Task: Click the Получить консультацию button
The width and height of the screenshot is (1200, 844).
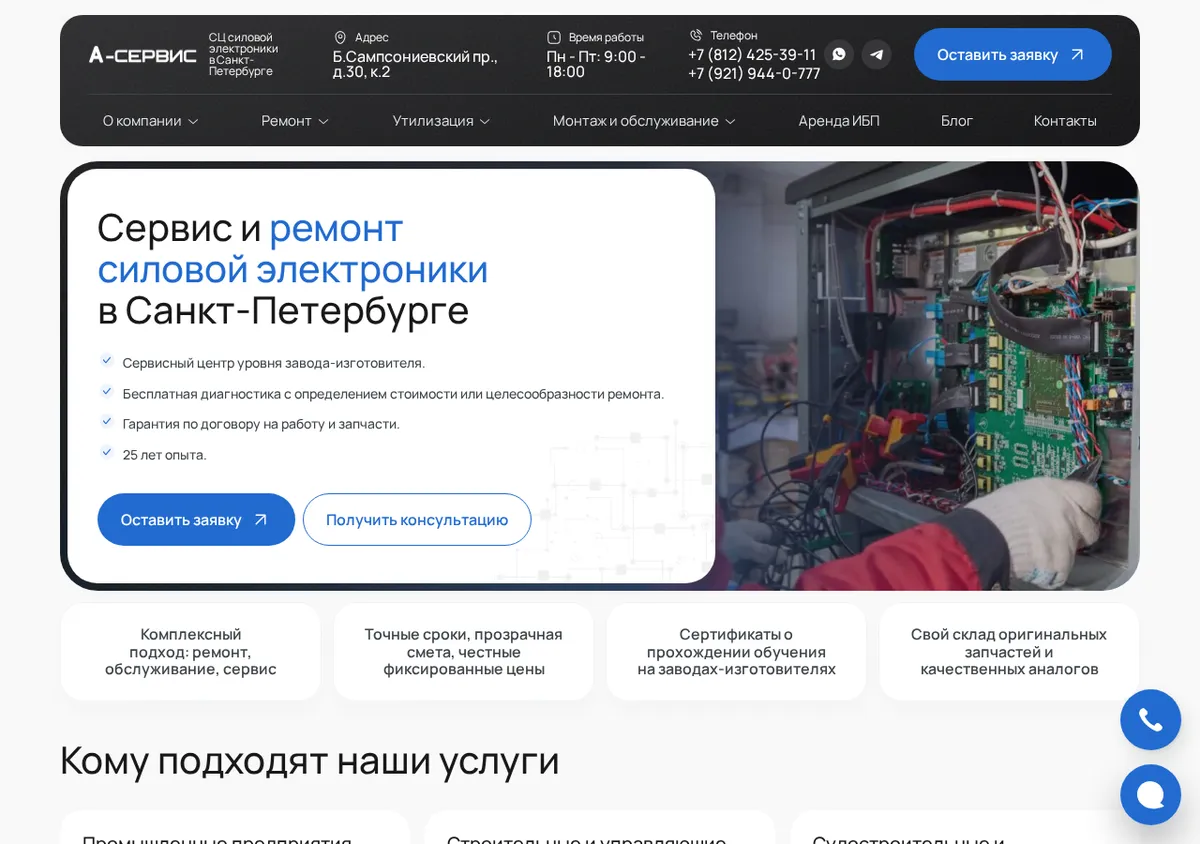Action: coord(417,519)
